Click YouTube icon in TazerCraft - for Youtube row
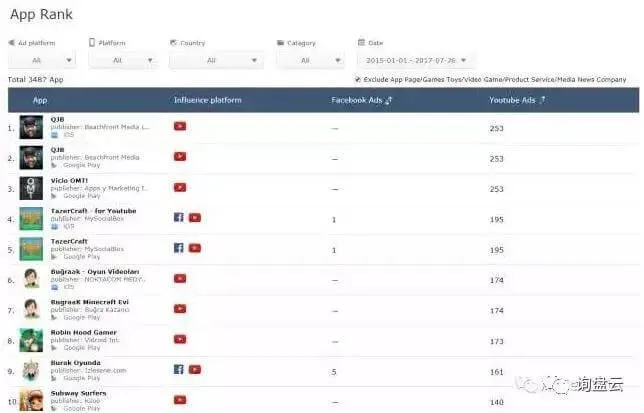 coord(195,218)
